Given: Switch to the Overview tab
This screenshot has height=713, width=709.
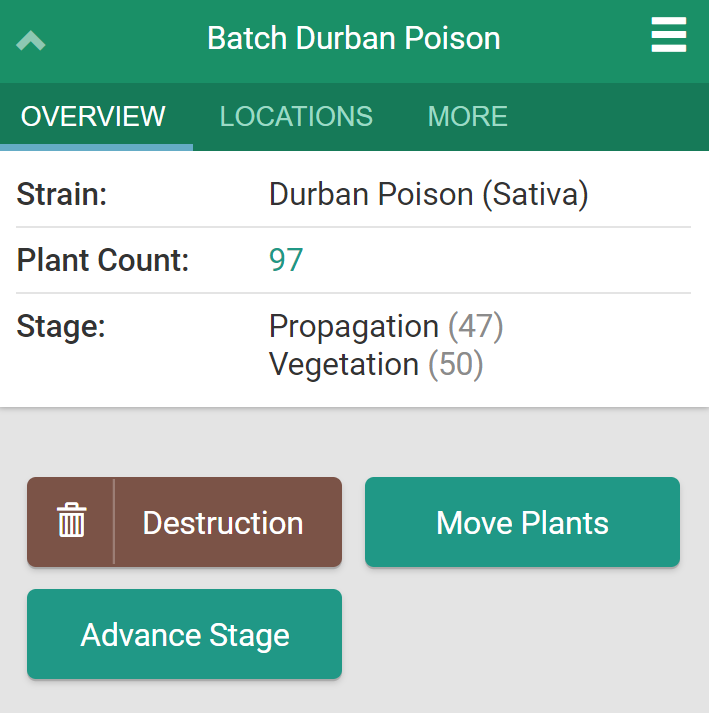Looking at the screenshot, I should [93, 116].
